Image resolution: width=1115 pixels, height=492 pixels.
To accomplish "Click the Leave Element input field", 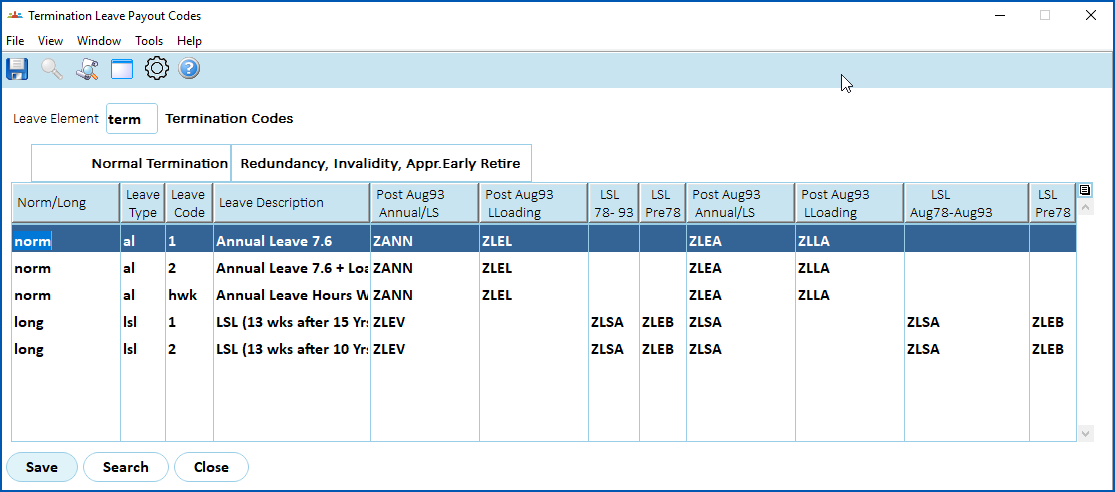I will [132, 119].
